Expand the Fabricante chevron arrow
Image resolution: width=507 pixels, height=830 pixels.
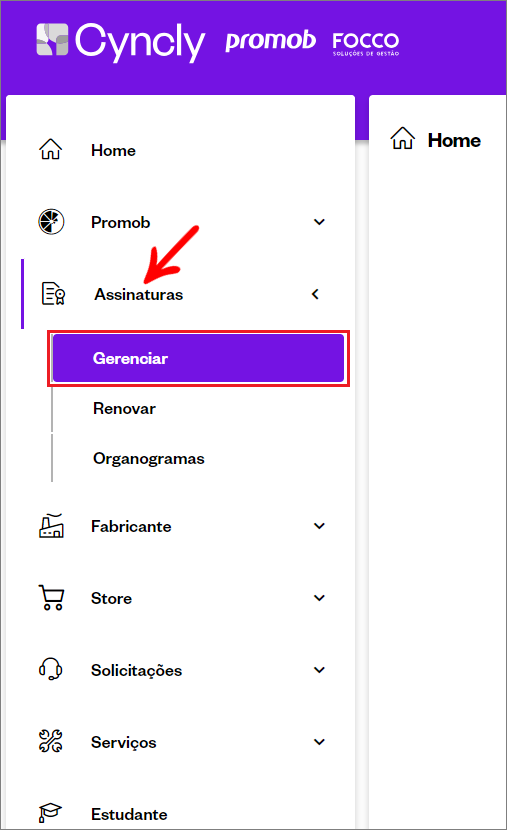[x=319, y=526]
